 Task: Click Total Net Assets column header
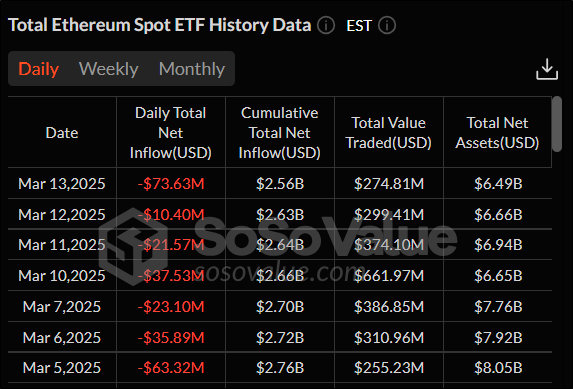point(497,133)
